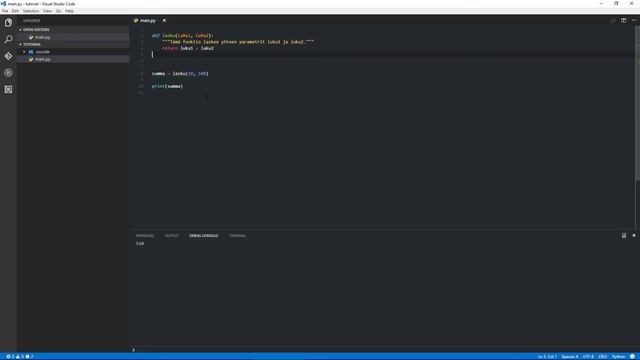Image resolution: width=640 pixels, height=360 pixels.
Task: Change the file encoding via UTF-8
Action: click(x=588, y=357)
